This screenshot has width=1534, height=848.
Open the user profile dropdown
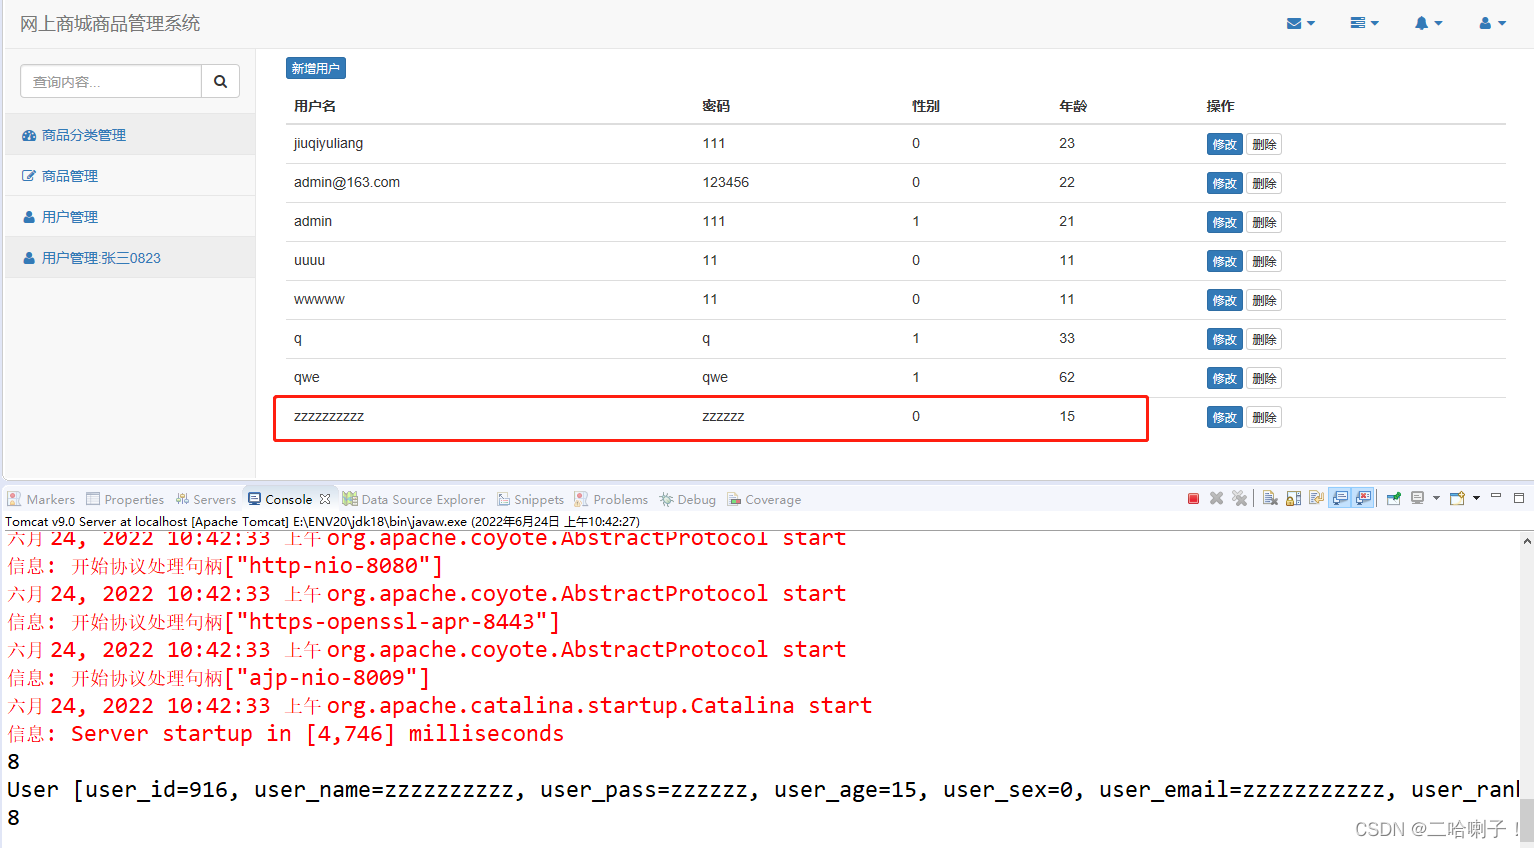point(1492,23)
